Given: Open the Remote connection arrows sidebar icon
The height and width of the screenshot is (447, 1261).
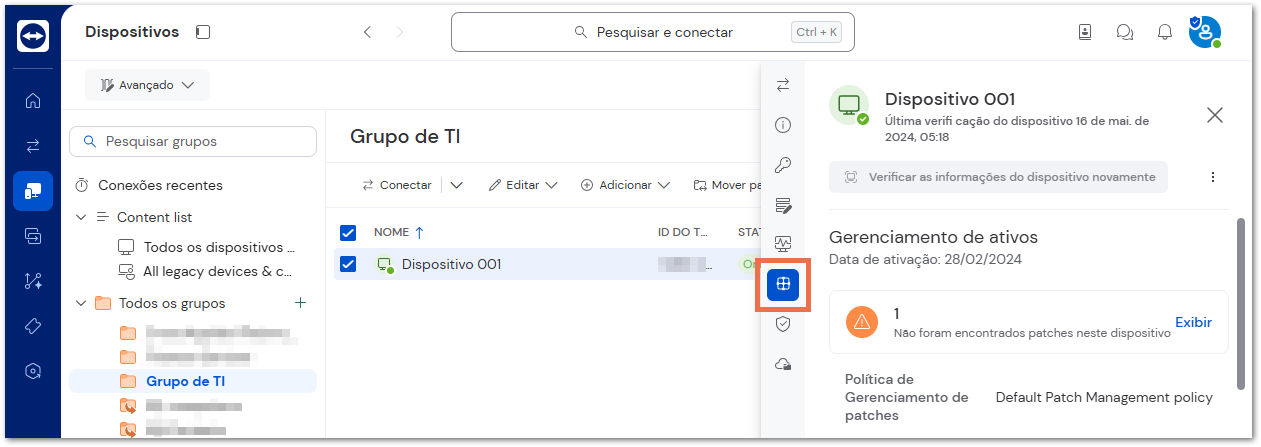Looking at the screenshot, I should click(x=33, y=146).
